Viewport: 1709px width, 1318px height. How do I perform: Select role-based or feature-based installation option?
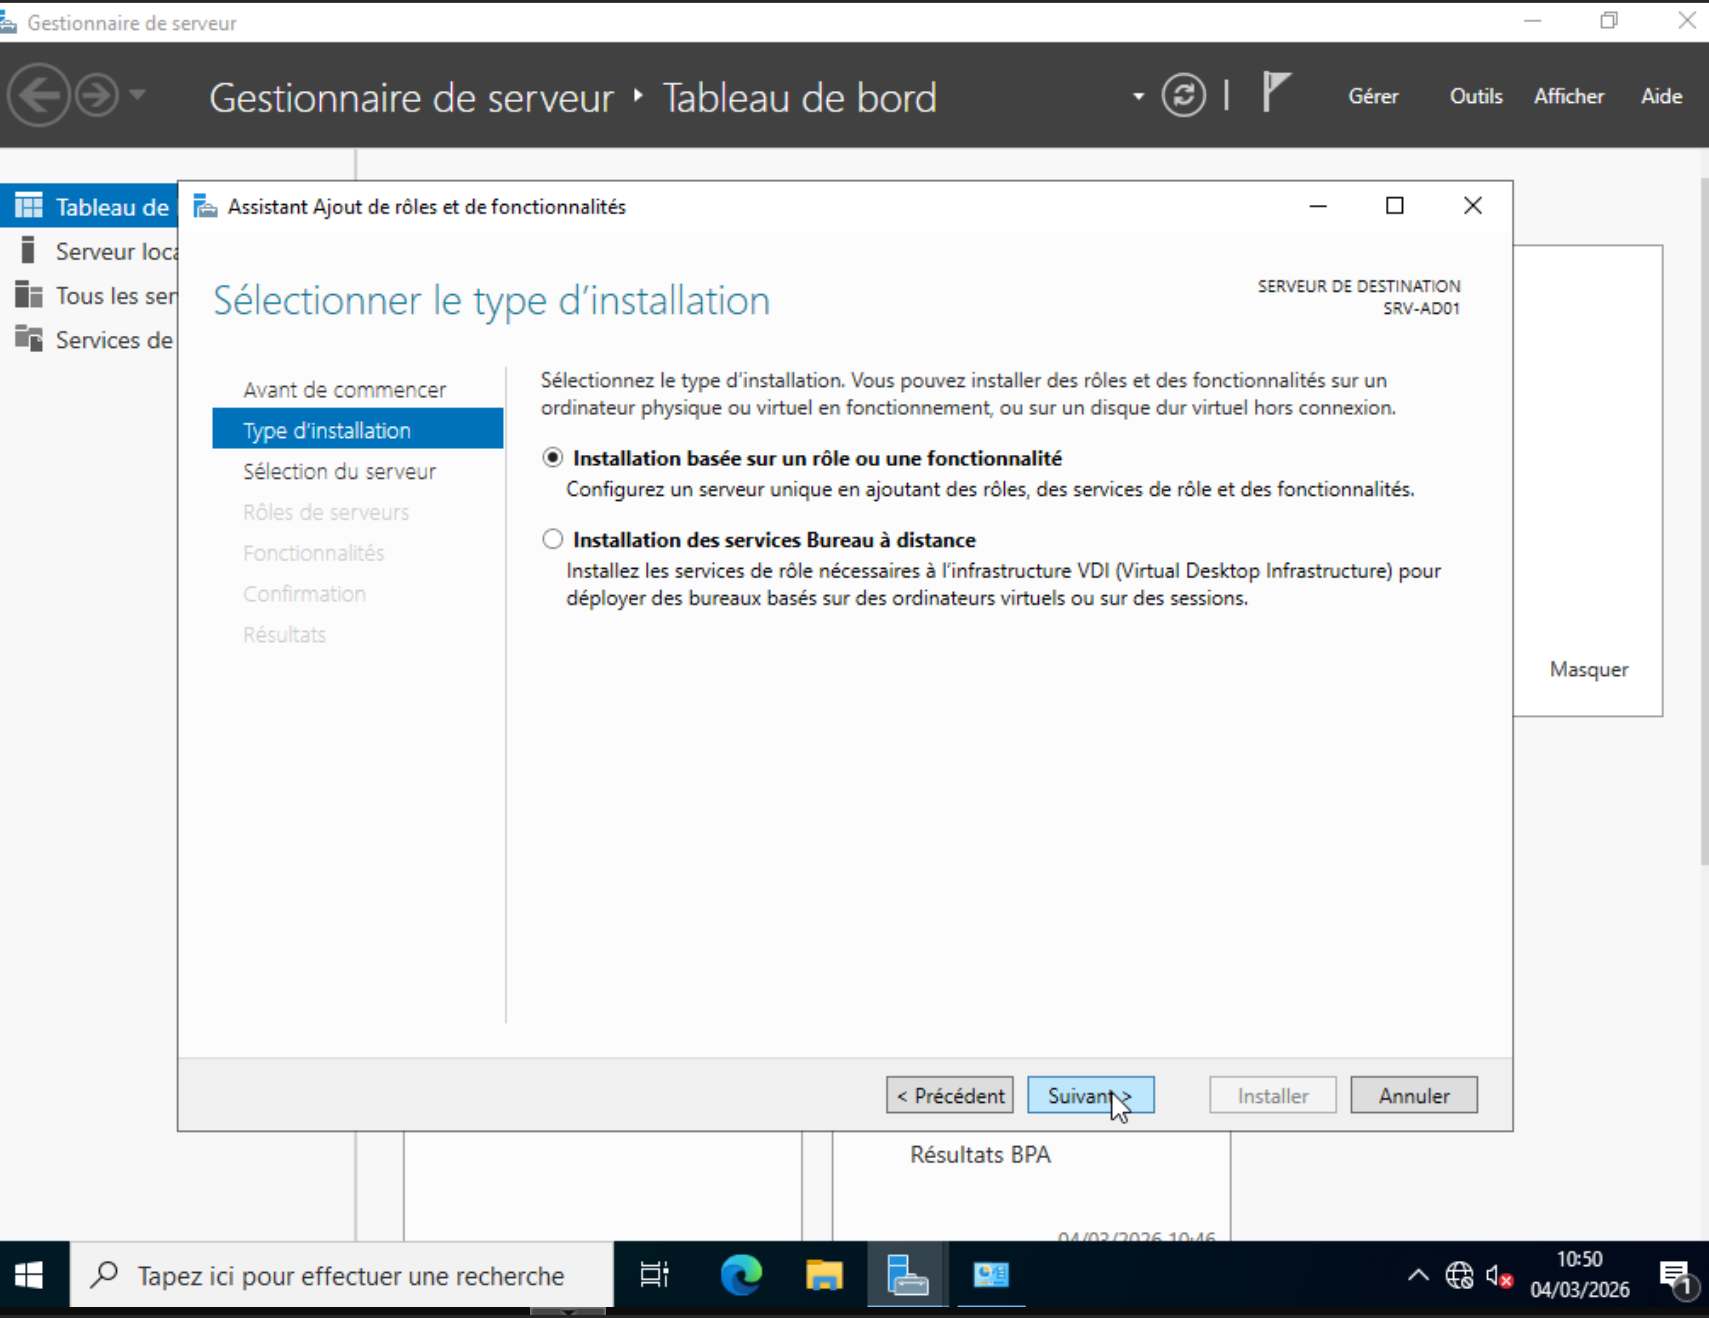coord(553,458)
